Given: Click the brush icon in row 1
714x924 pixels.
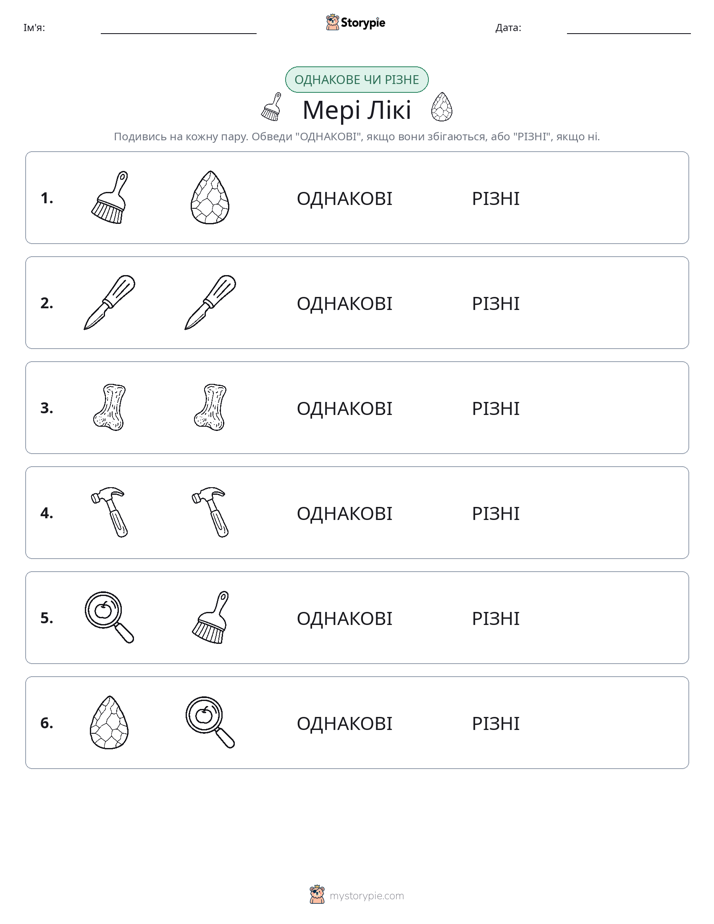Looking at the screenshot, I should point(110,197).
